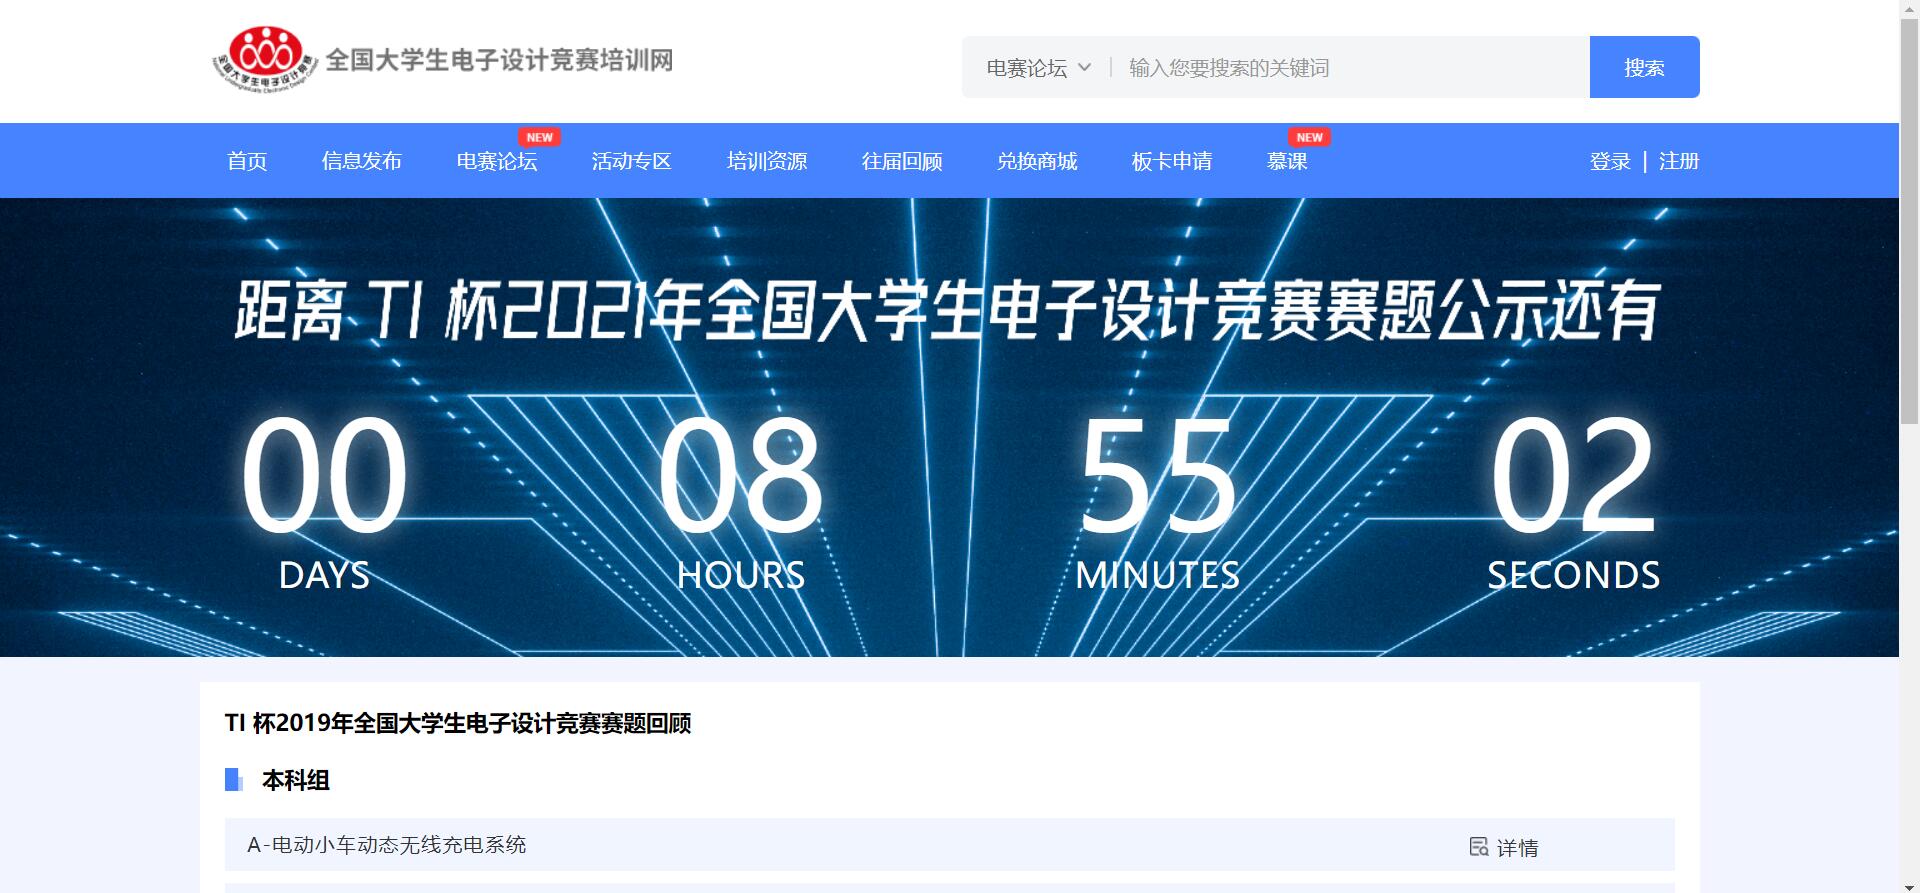Click the NEW badge above 电赛论坛

point(539,137)
